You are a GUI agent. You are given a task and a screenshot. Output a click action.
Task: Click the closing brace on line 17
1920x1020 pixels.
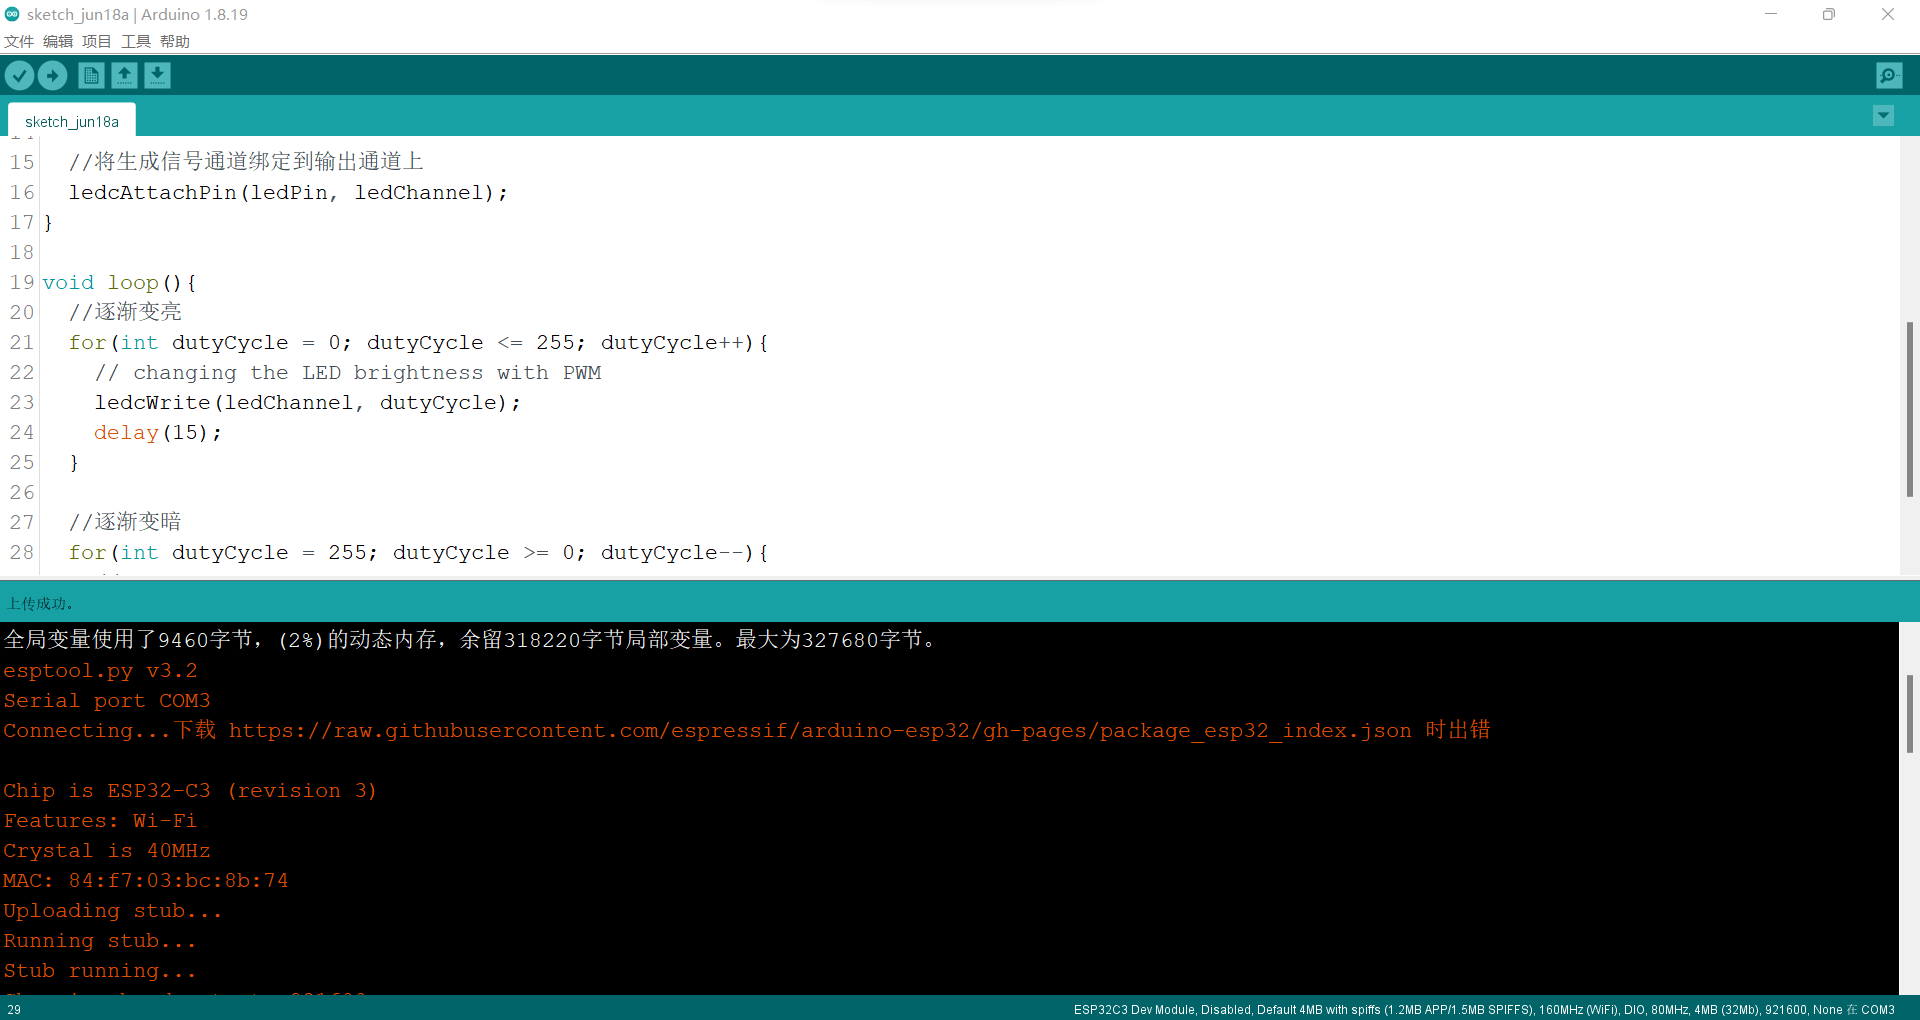[48, 222]
